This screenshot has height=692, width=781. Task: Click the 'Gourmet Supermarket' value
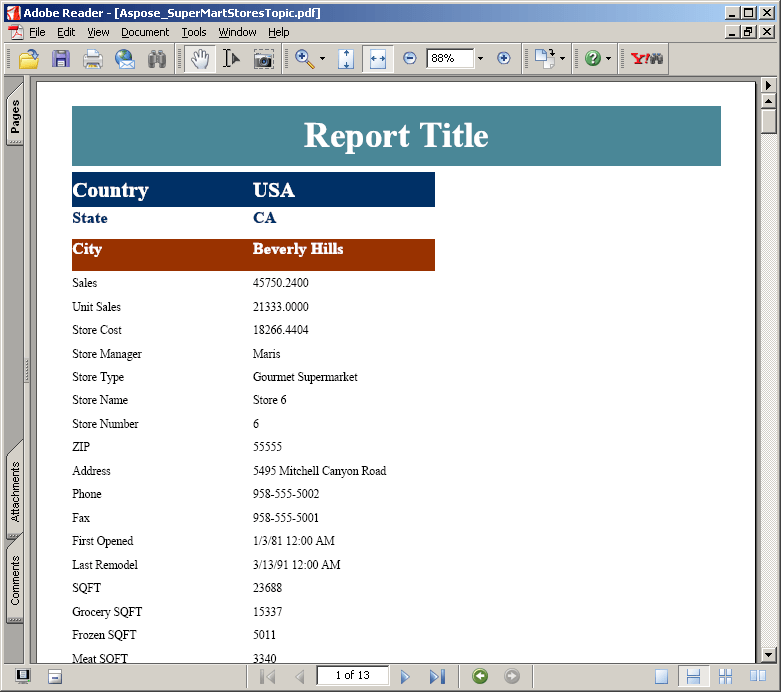point(305,377)
